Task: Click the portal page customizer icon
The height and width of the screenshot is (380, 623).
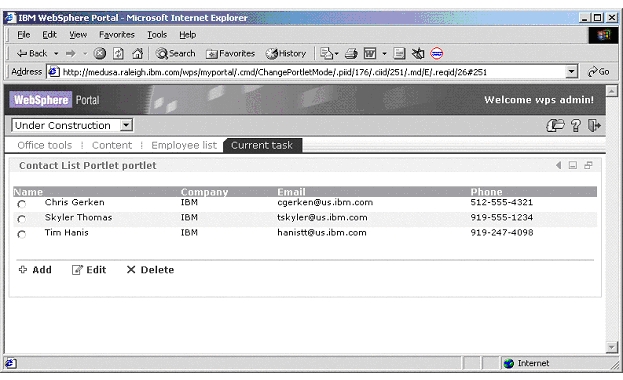Action: 555,125
